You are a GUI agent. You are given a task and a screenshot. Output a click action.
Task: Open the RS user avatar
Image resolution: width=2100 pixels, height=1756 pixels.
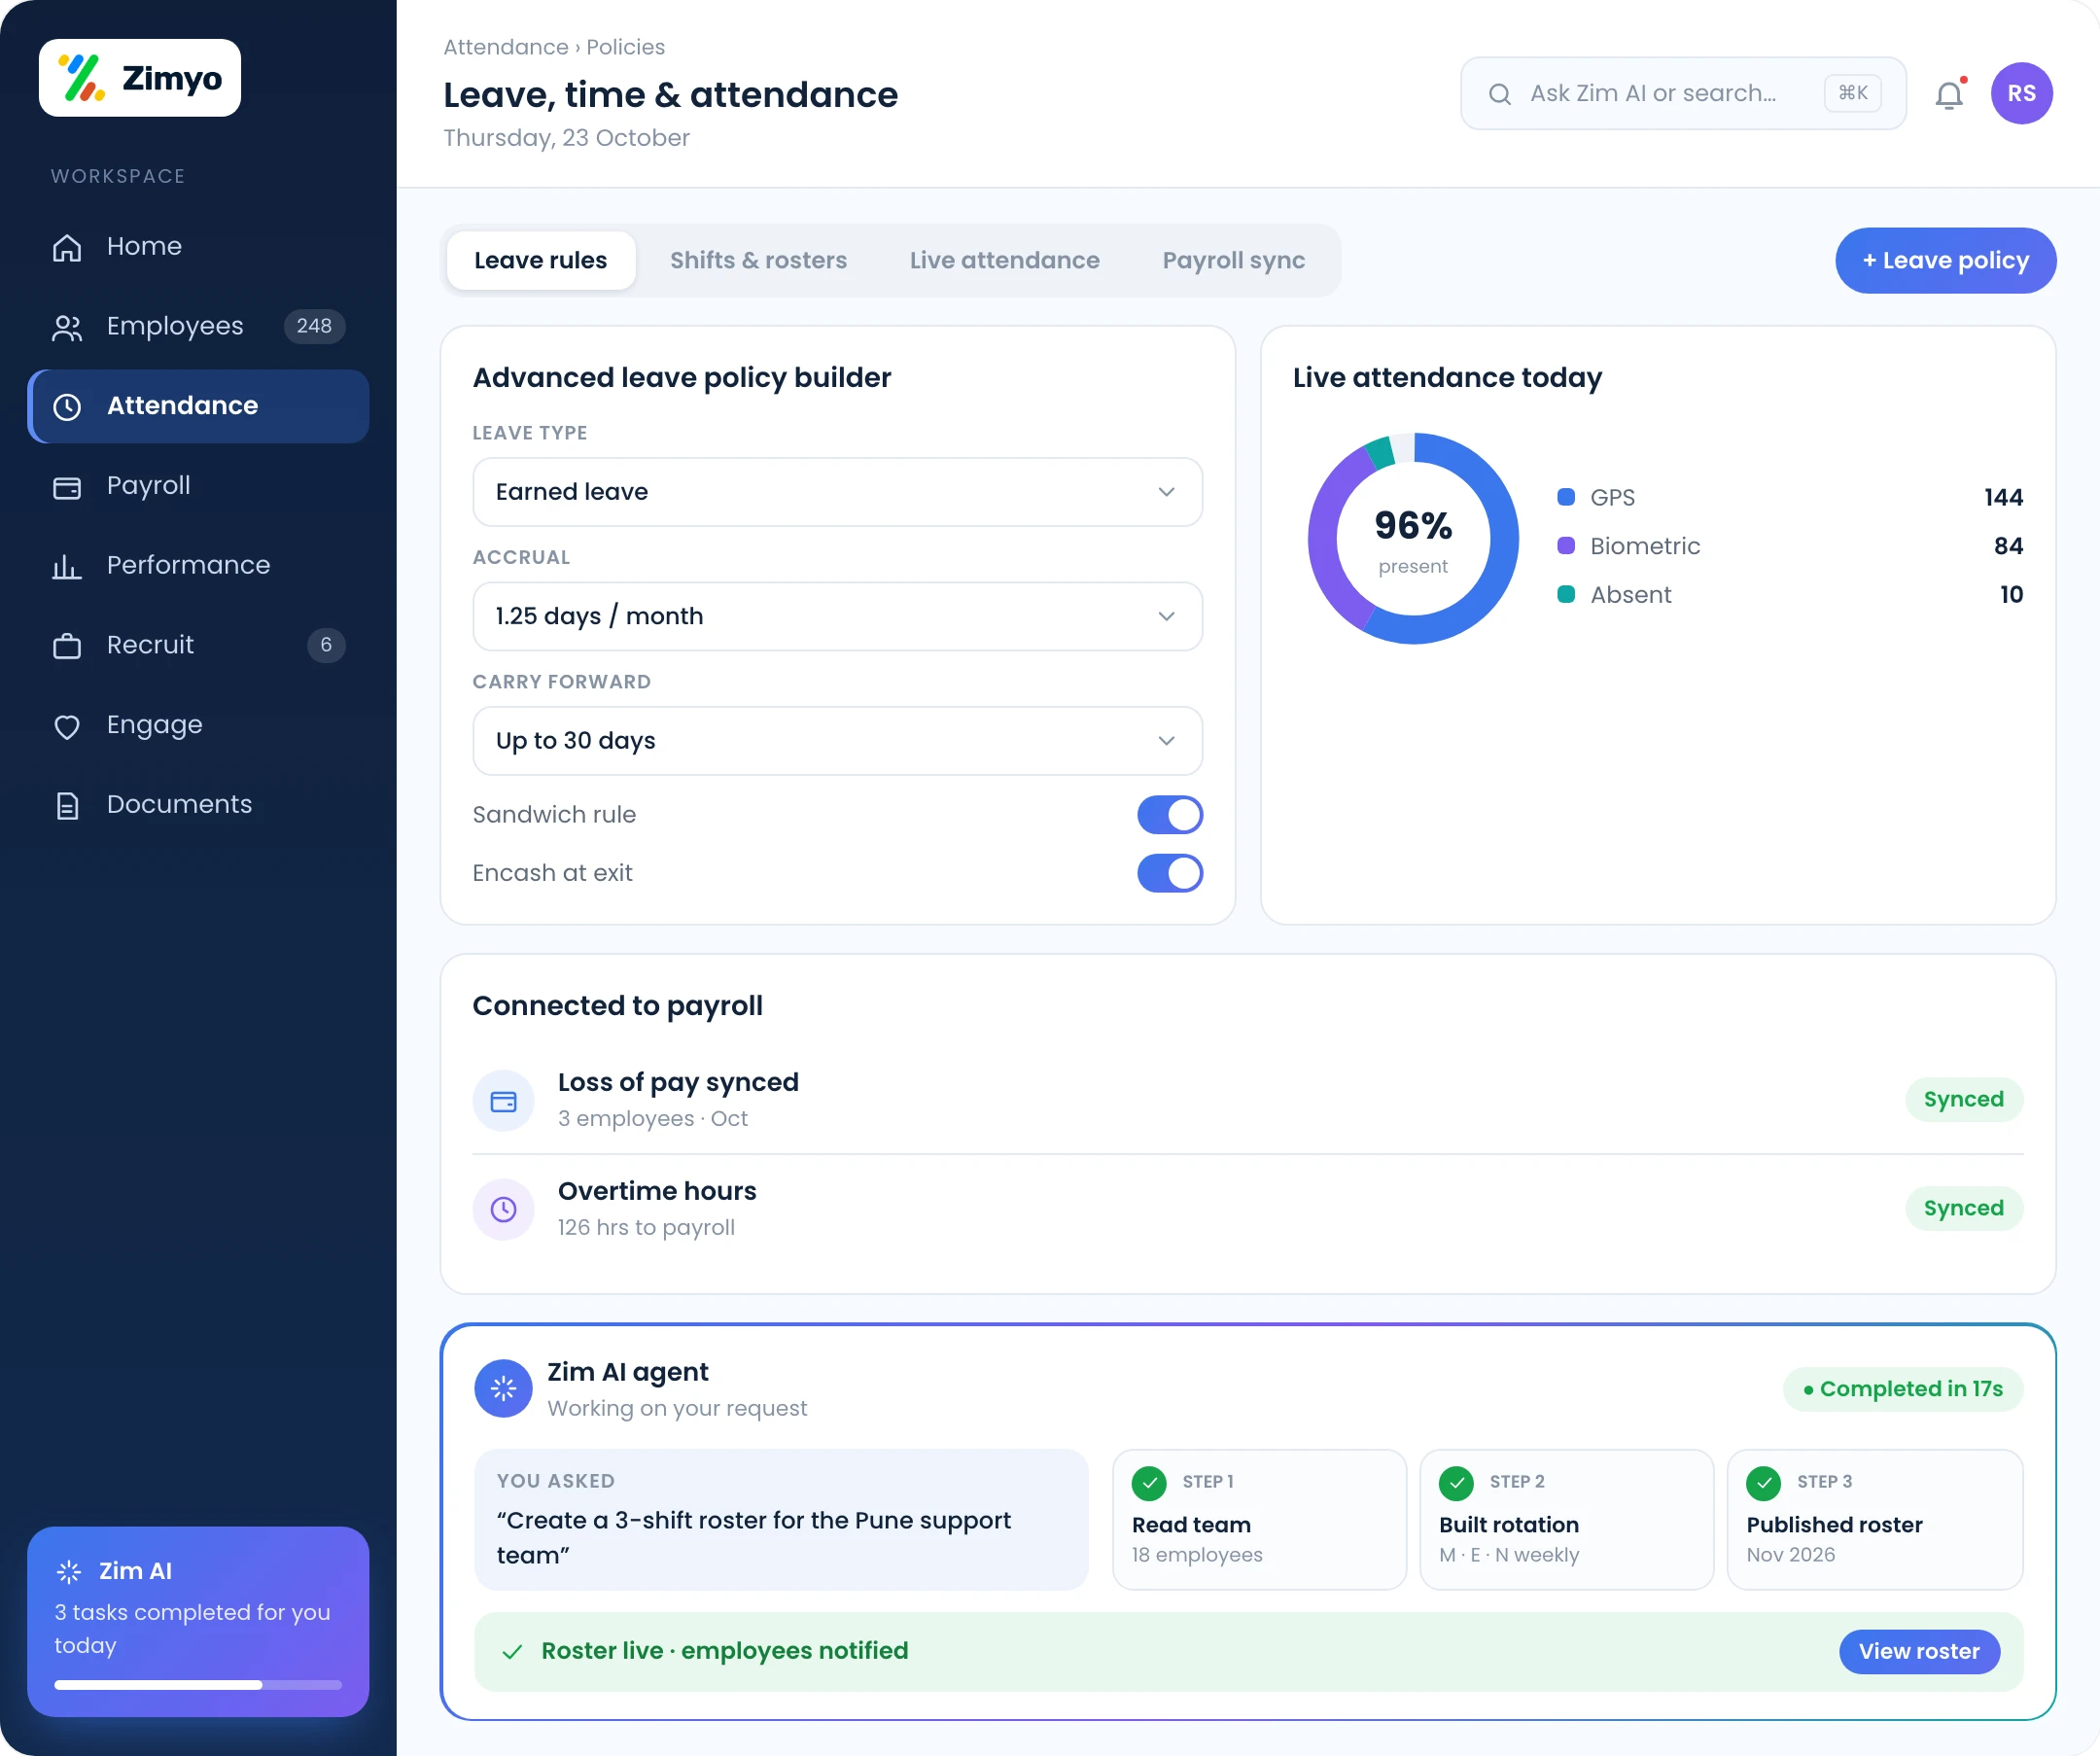pos(2021,93)
